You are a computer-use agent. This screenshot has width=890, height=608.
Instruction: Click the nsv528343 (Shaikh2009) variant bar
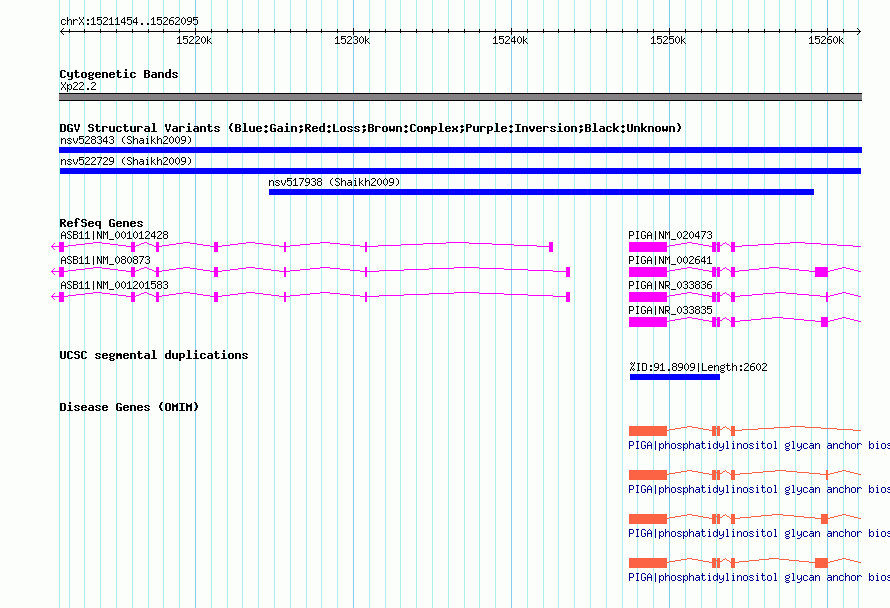[460, 150]
